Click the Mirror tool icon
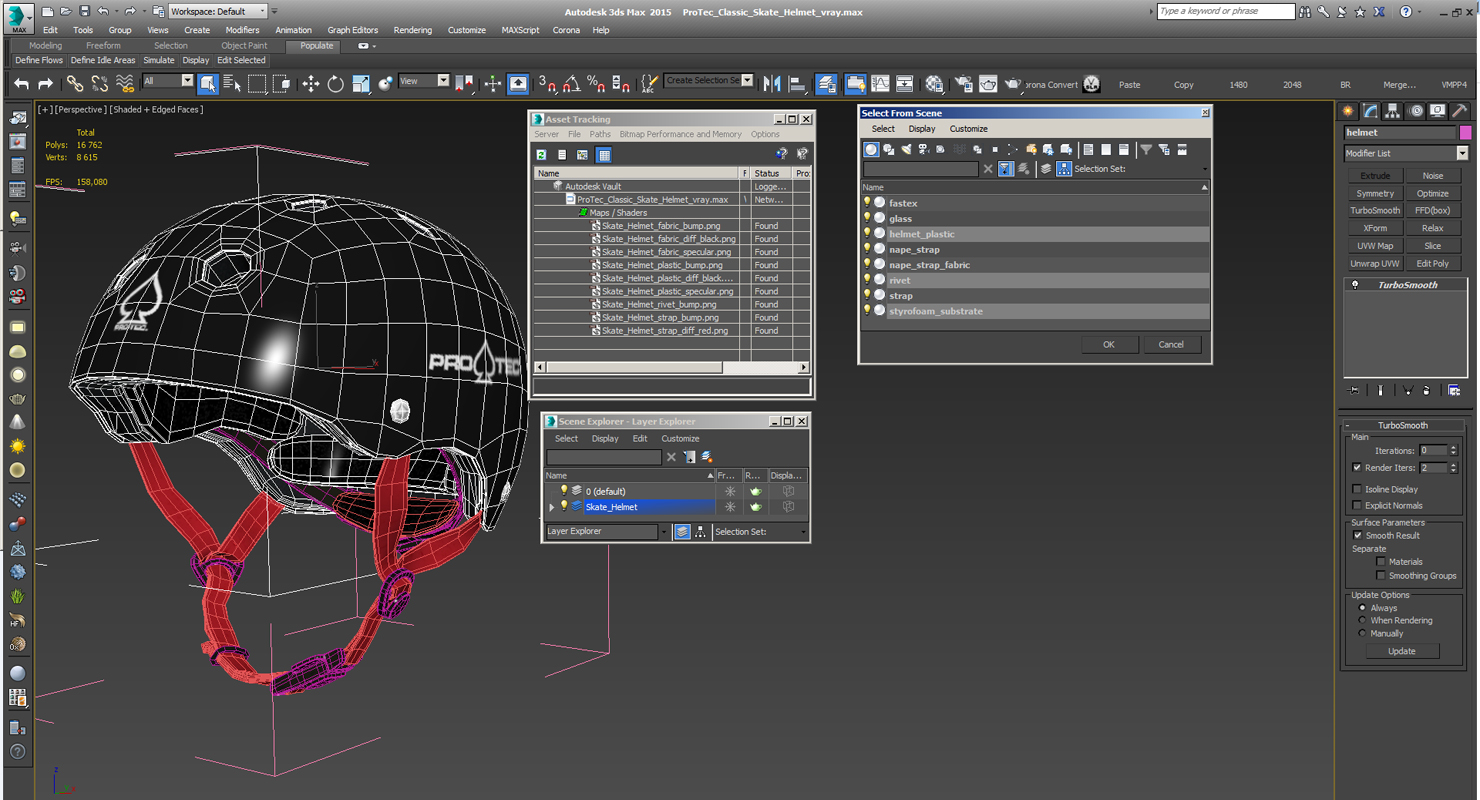Viewport: 1480px width, 800px height. pyautogui.click(x=772, y=84)
